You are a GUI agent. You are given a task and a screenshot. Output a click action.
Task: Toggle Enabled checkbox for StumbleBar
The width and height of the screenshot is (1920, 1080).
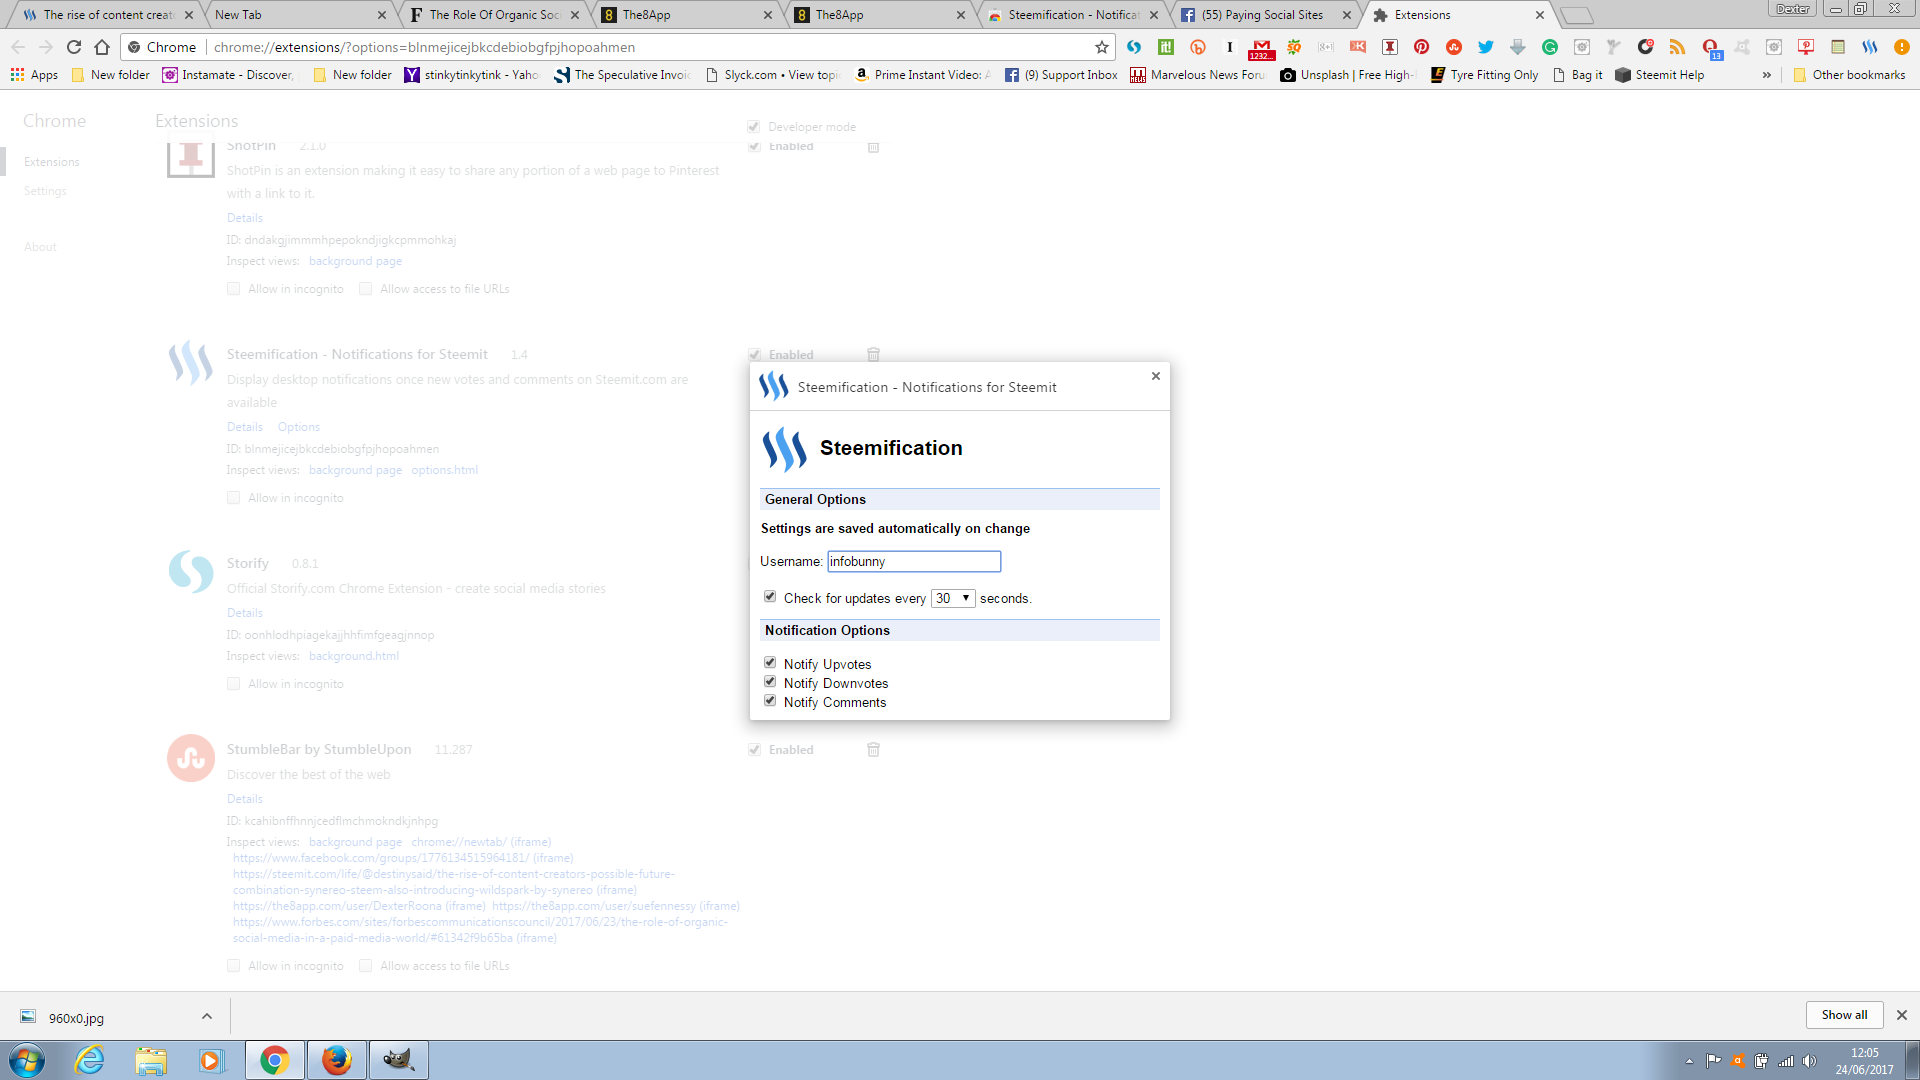[x=754, y=749]
